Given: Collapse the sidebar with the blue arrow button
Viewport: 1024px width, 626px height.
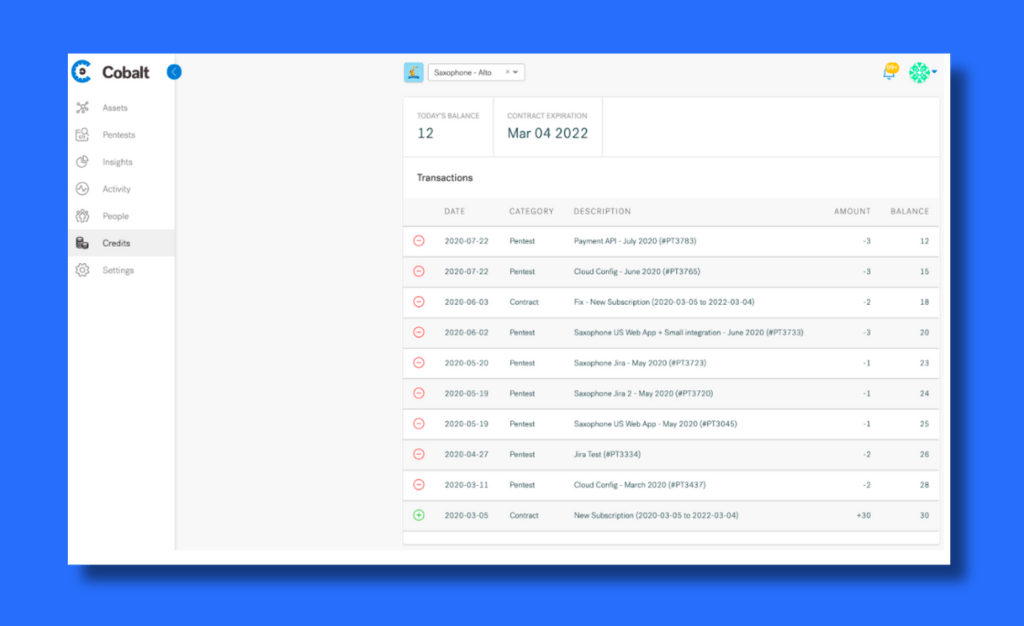Looking at the screenshot, I should [x=174, y=72].
